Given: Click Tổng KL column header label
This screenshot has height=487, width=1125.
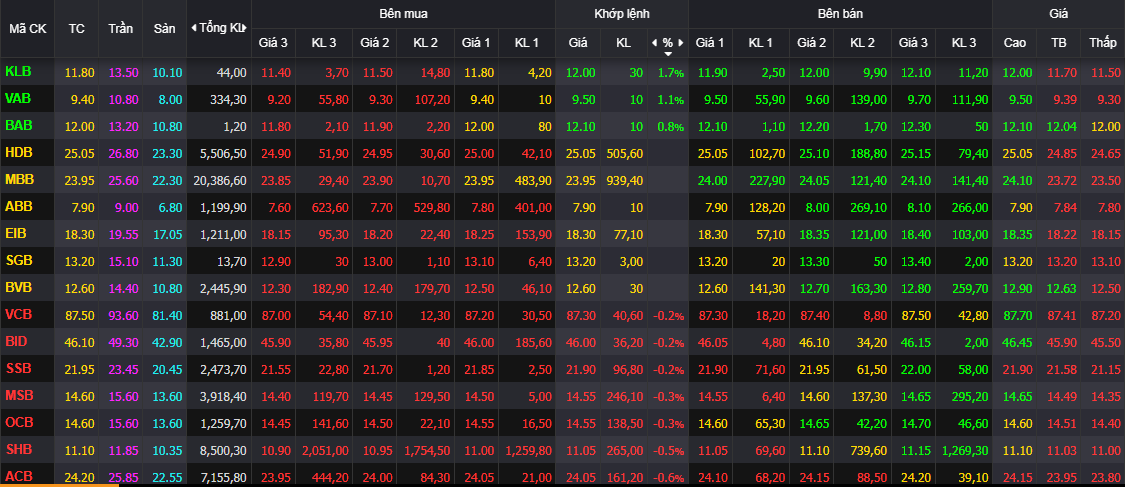Looking at the screenshot, I should [220, 28].
